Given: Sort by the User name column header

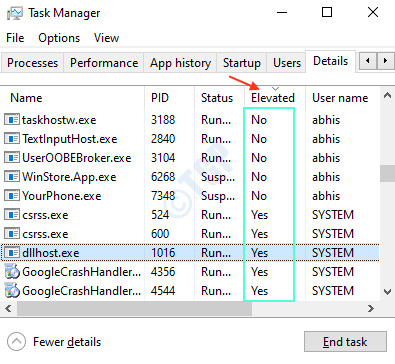Looking at the screenshot, I should 342,98.
